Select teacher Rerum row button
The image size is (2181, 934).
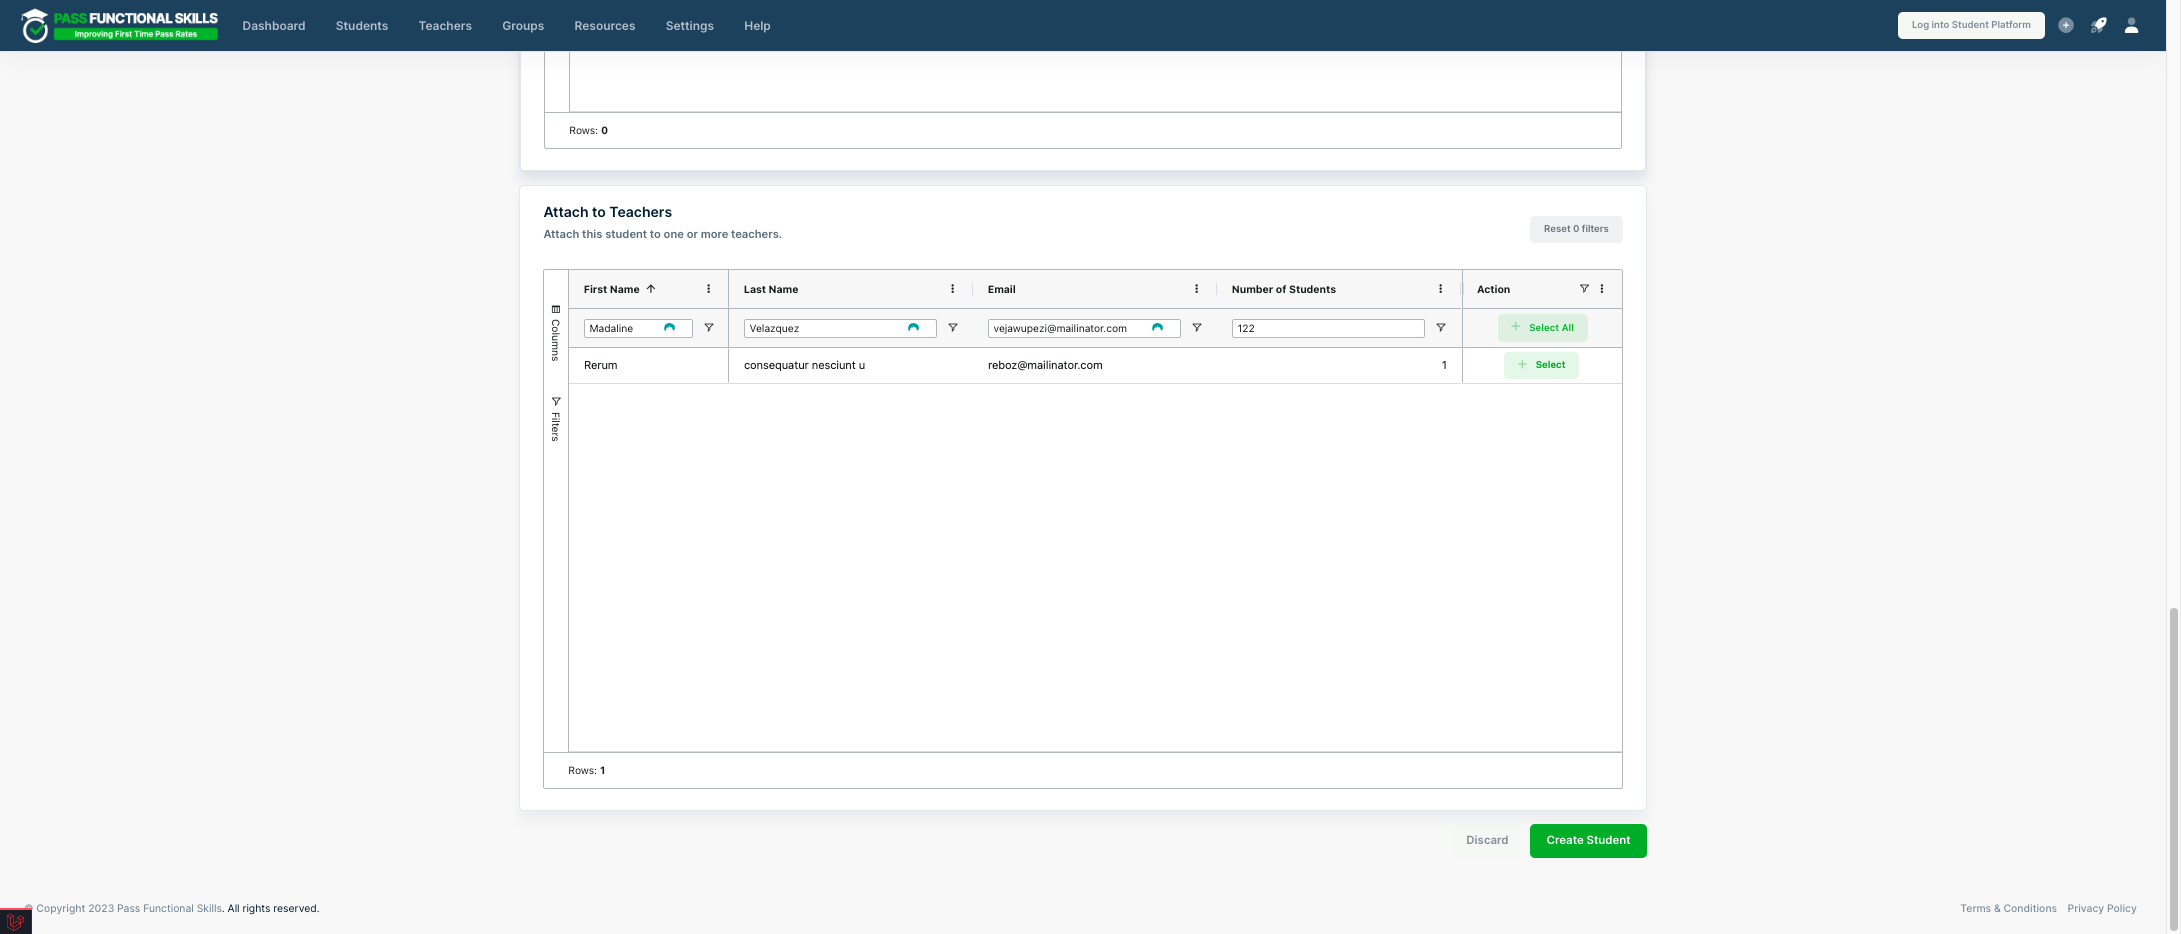1541,365
